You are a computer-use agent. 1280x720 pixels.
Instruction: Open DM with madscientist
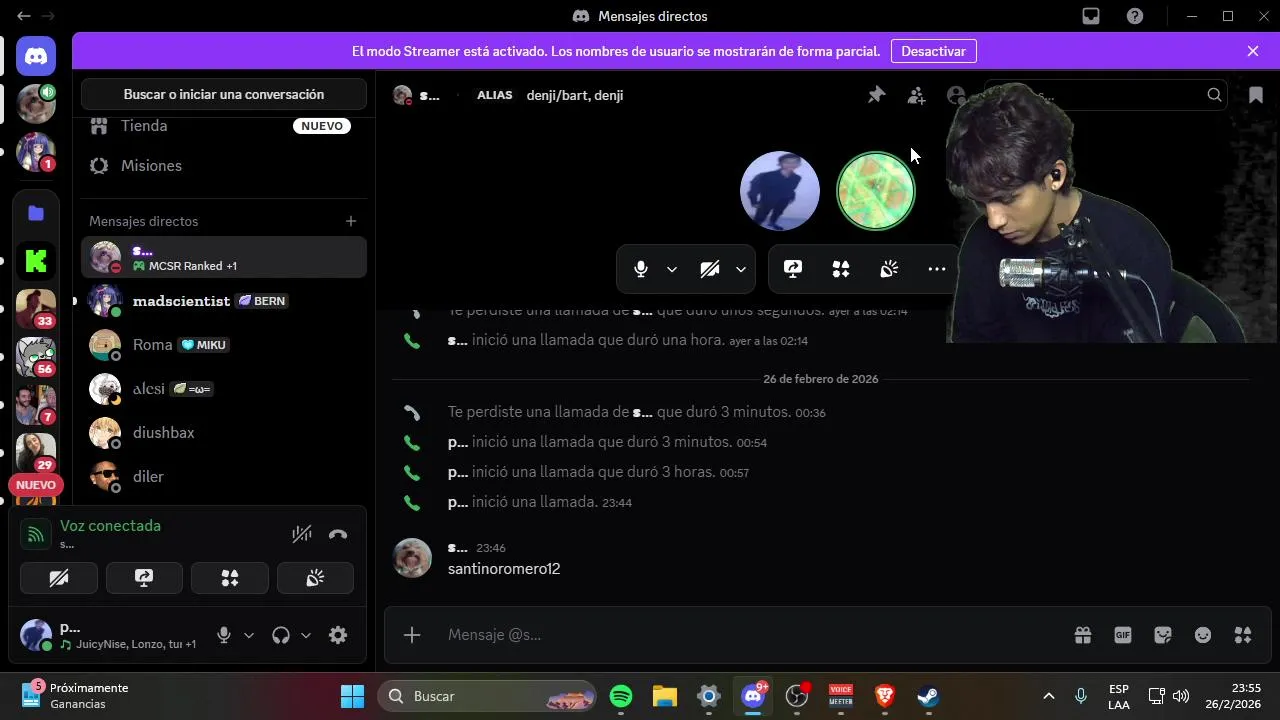(x=224, y=301)
